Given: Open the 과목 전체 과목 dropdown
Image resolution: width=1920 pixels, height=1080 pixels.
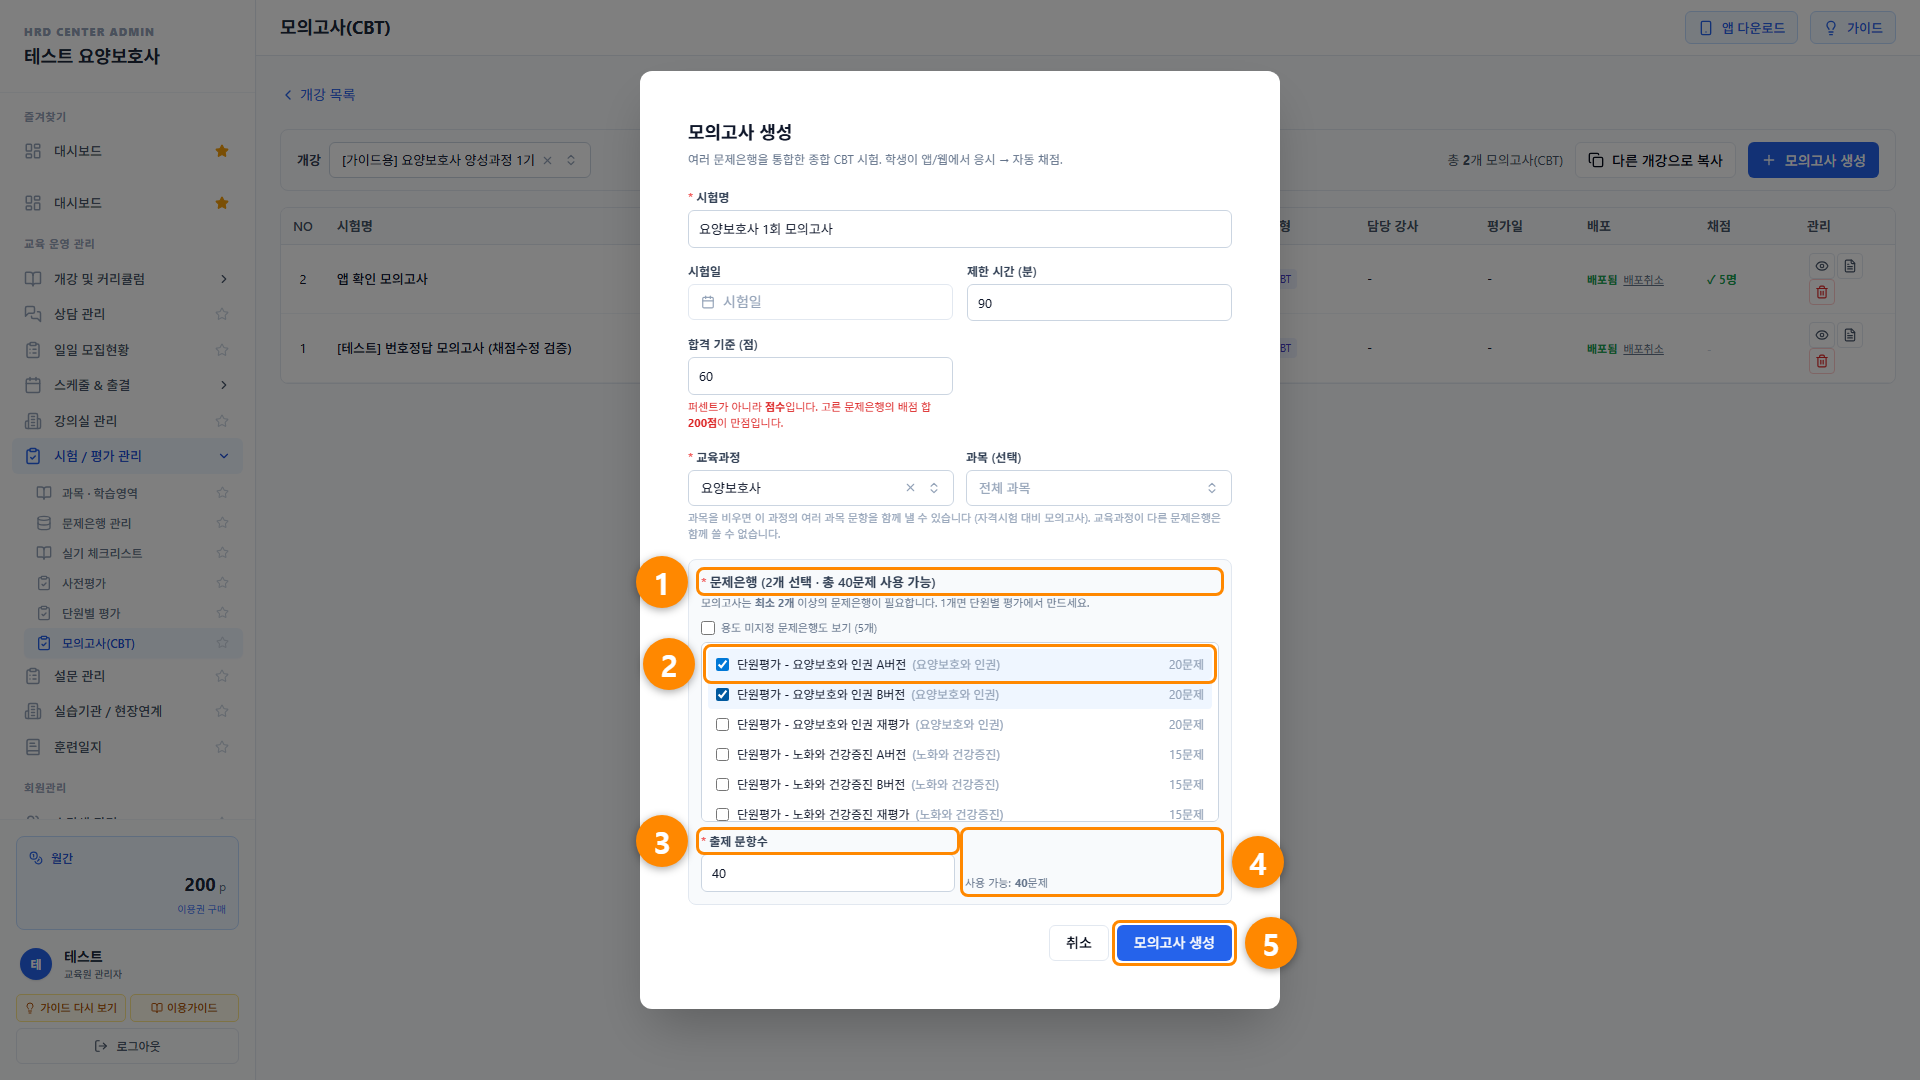Looking at the screenshot, I should (x=1098, y=488).
